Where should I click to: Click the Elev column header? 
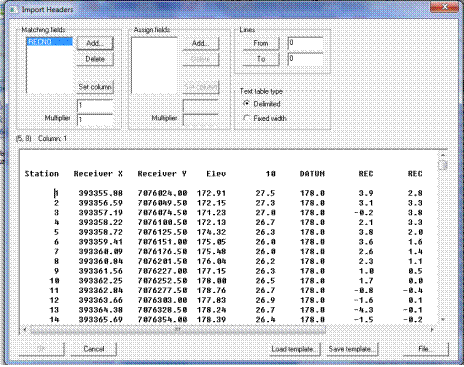point(216,174)
